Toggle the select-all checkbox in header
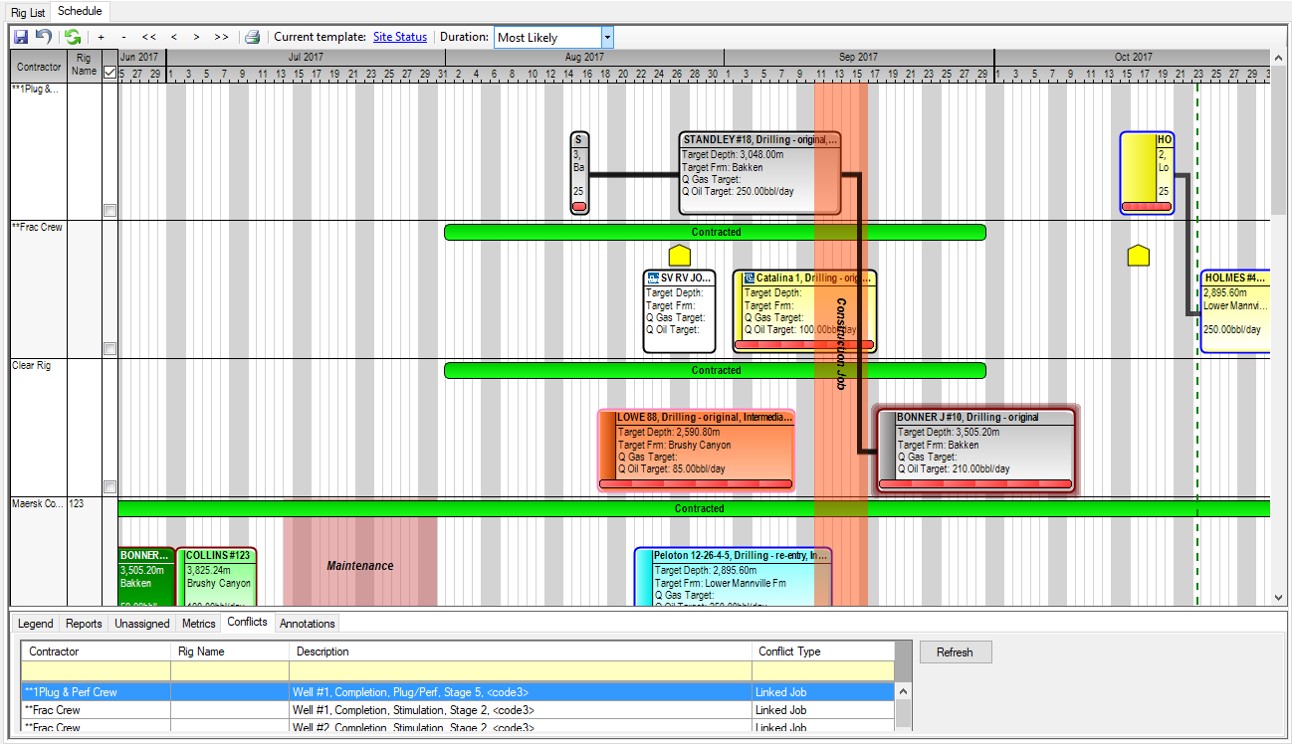1292x744 pixels. (x=110, y=73)
